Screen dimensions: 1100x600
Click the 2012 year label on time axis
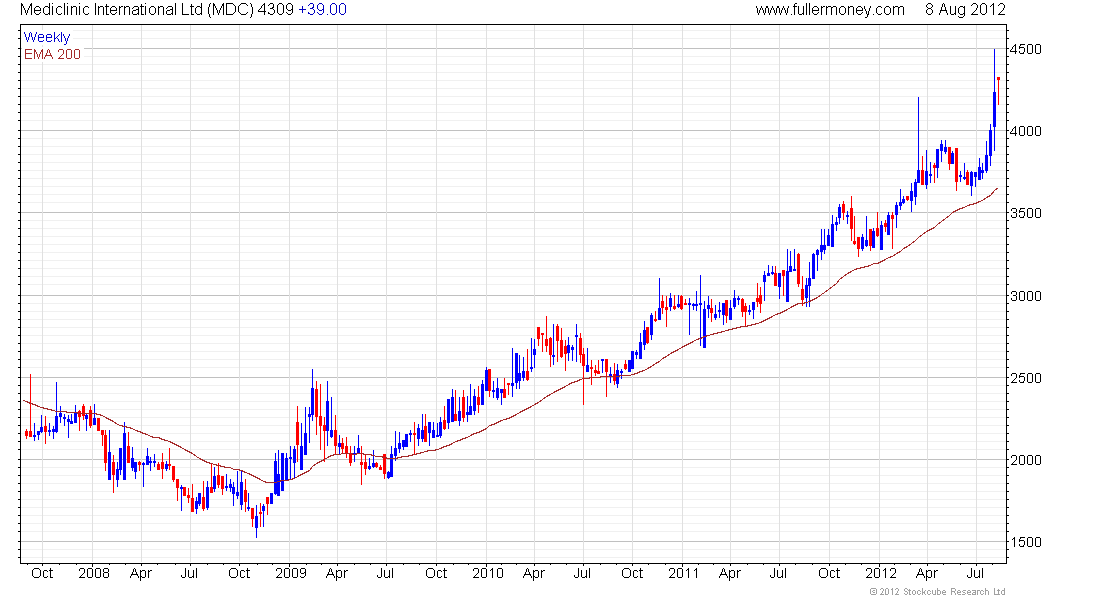[x=880, y=573]
